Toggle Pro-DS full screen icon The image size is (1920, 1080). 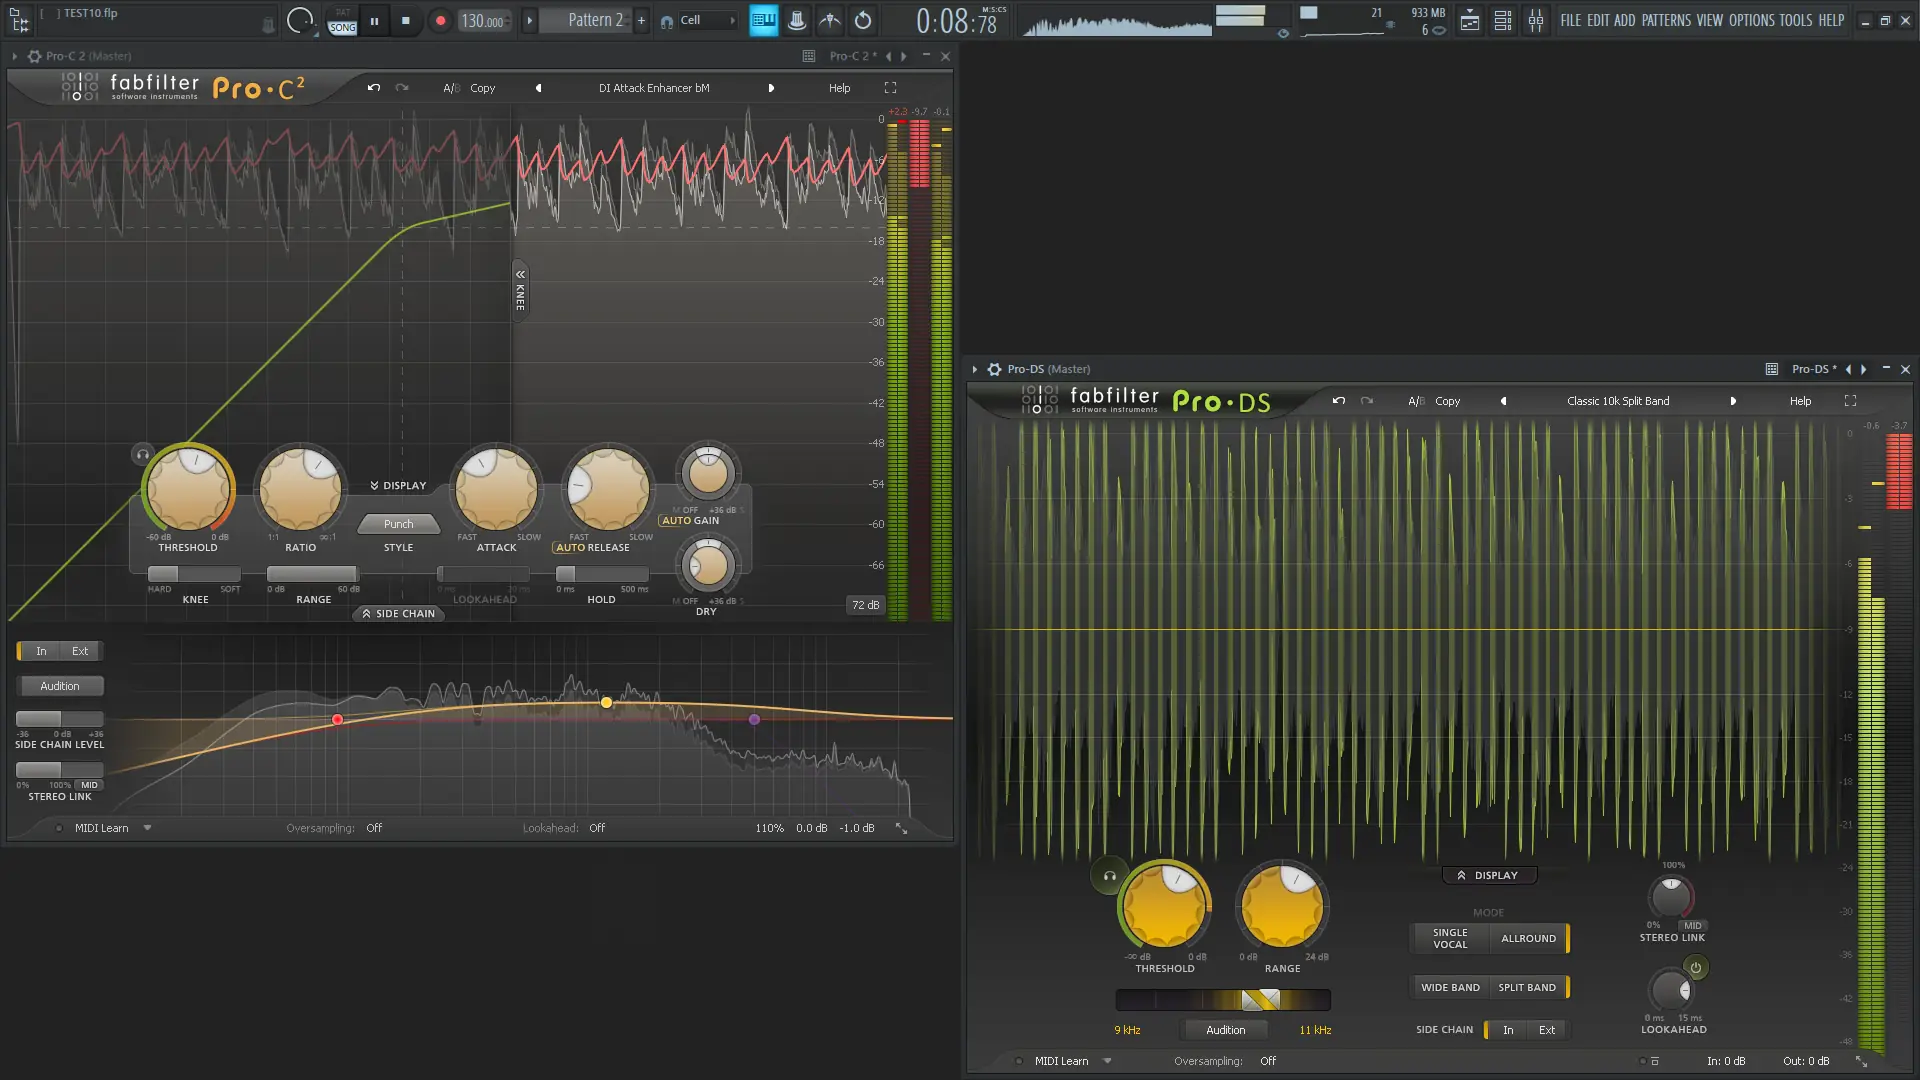[1850, 401]
